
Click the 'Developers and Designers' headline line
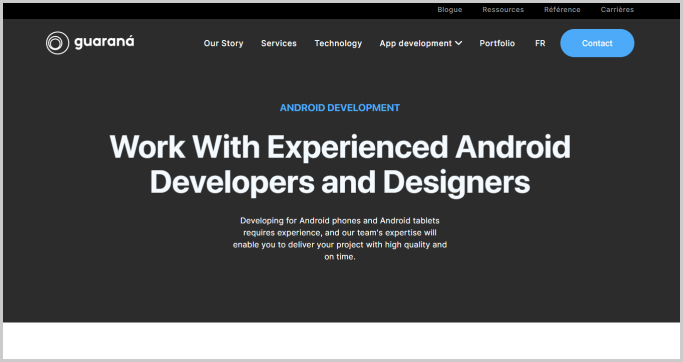coord(340,182)
